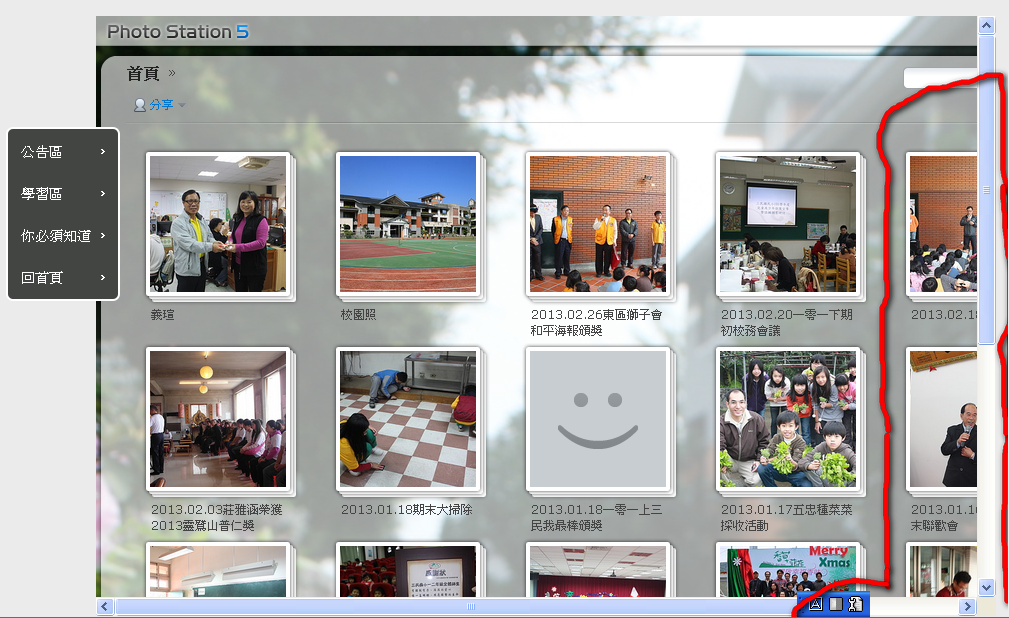
Task: Click the vertical scrollbar thumb
Action: pos(986,190)
